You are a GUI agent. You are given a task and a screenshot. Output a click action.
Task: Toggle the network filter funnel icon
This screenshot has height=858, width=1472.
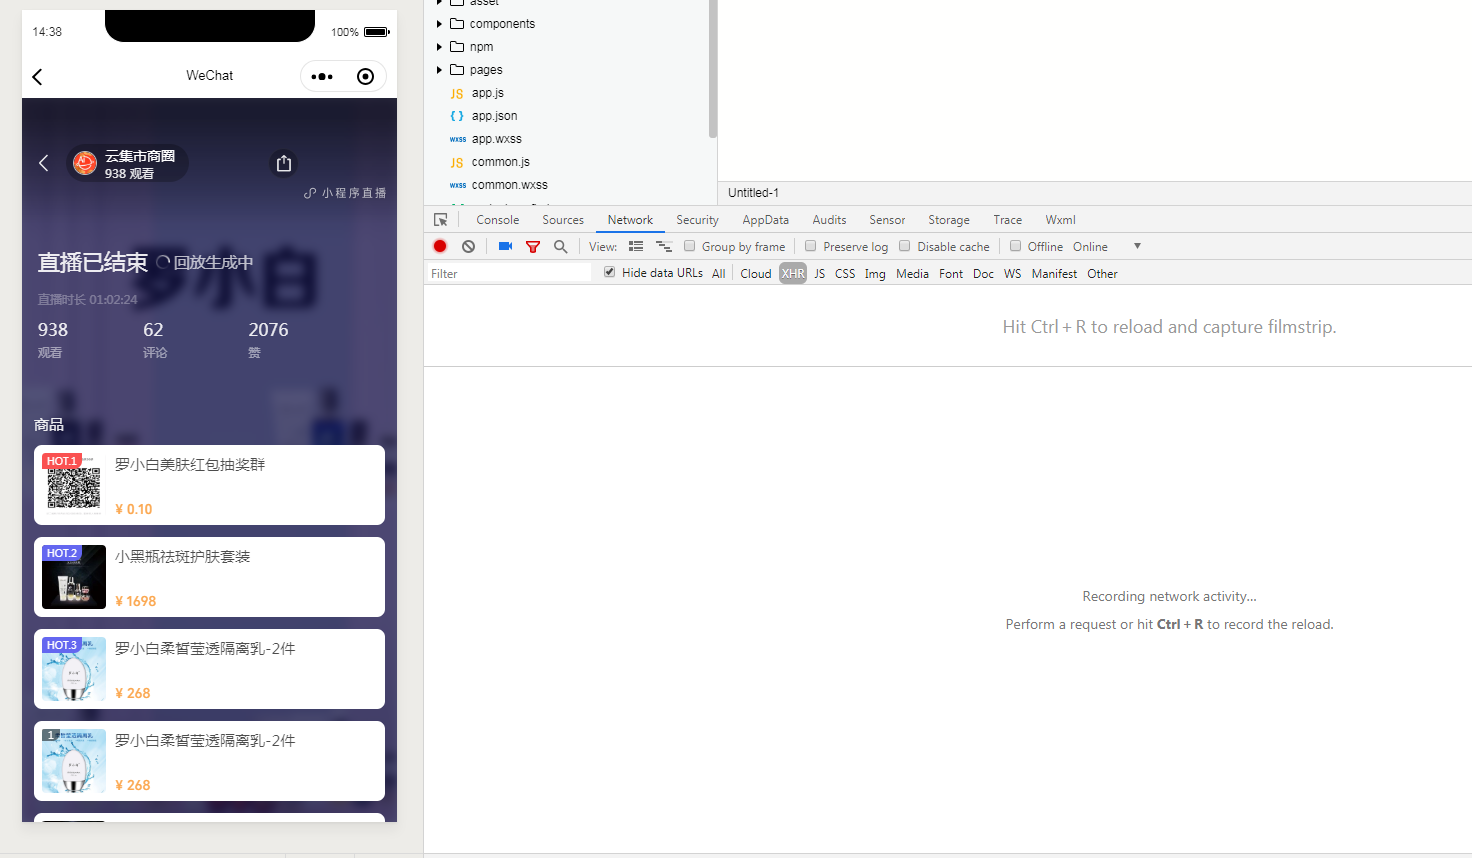point(533,247)
